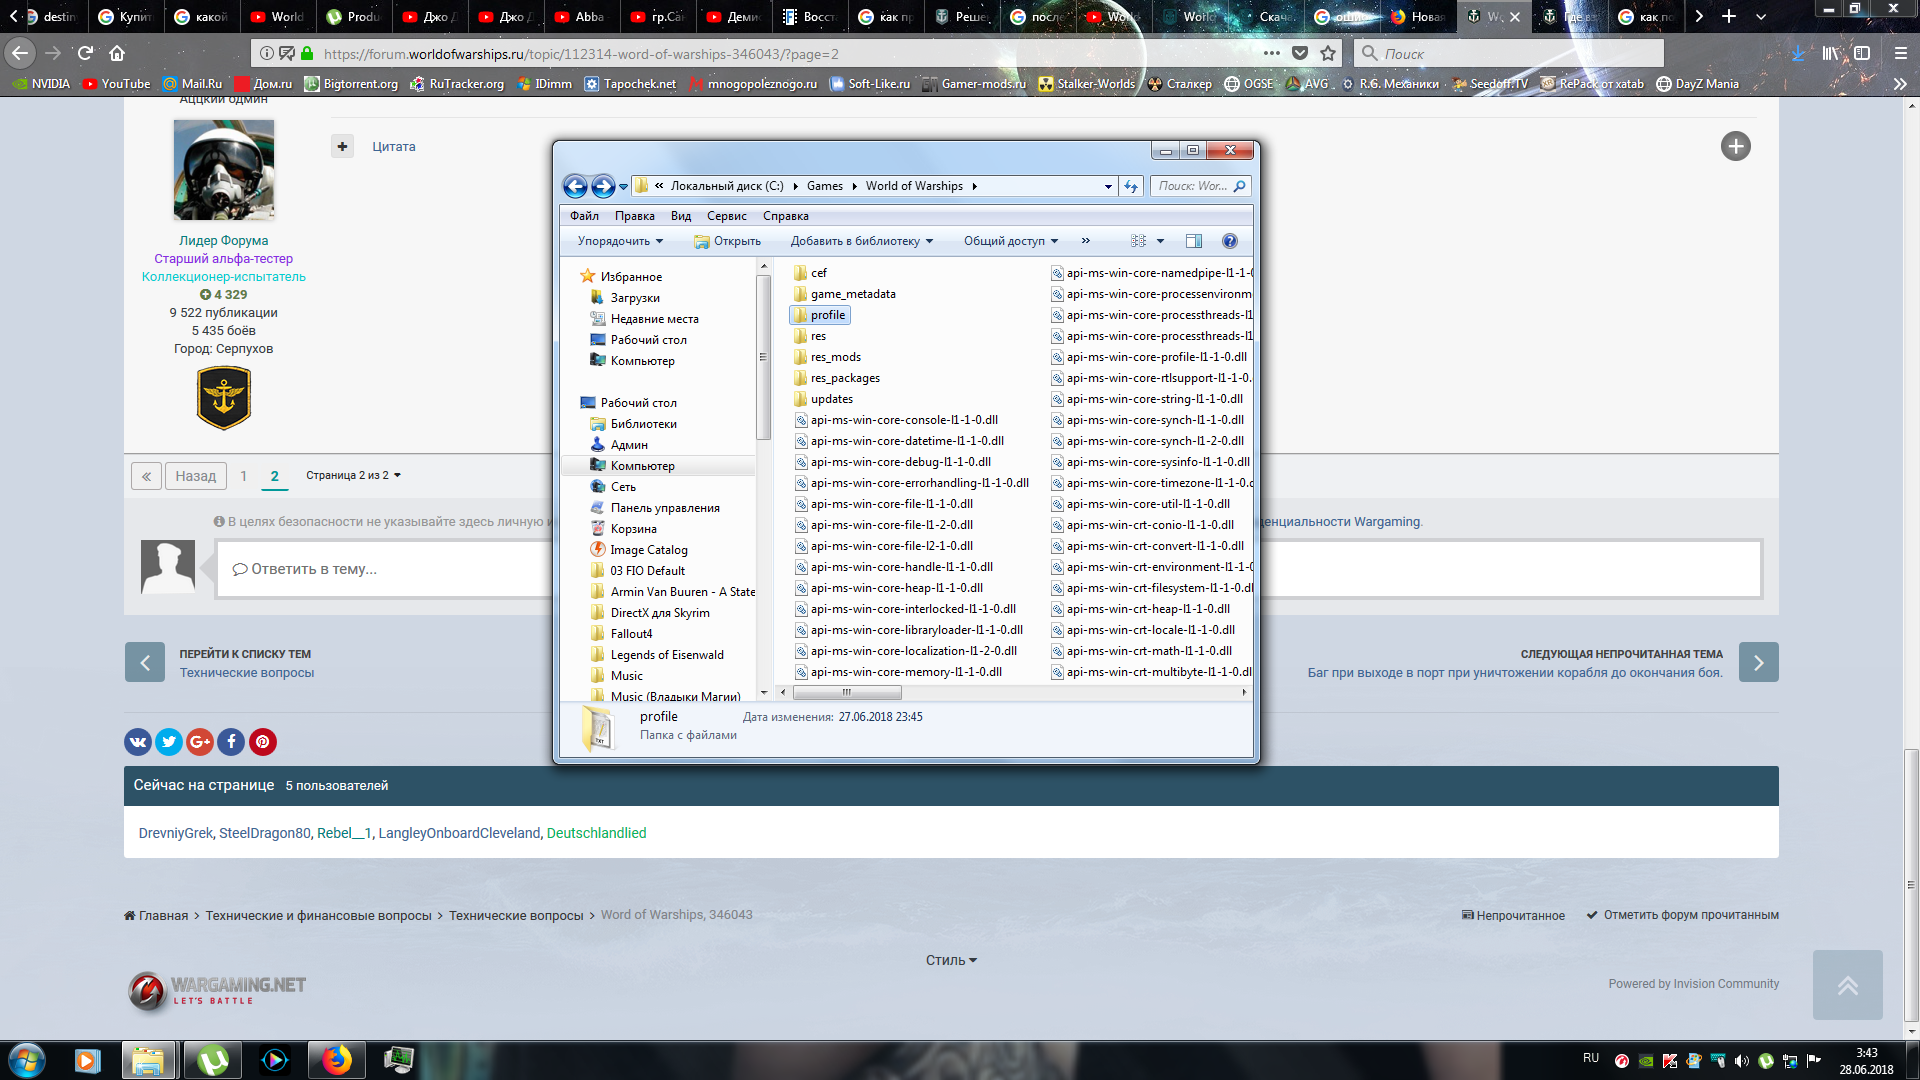Image resolution: width=1920 pixels, height=1080 pixels.
Task: Click the Назад pagination button
Action: coord(196,476)
